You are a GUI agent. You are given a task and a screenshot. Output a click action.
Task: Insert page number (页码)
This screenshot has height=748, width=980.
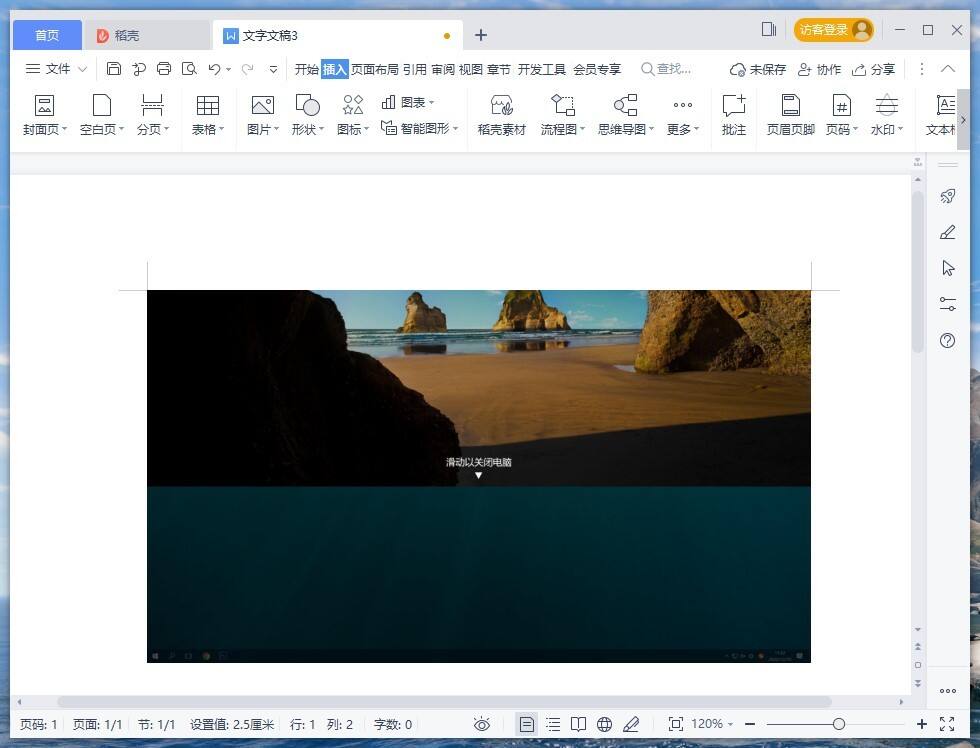pos(842,115)
